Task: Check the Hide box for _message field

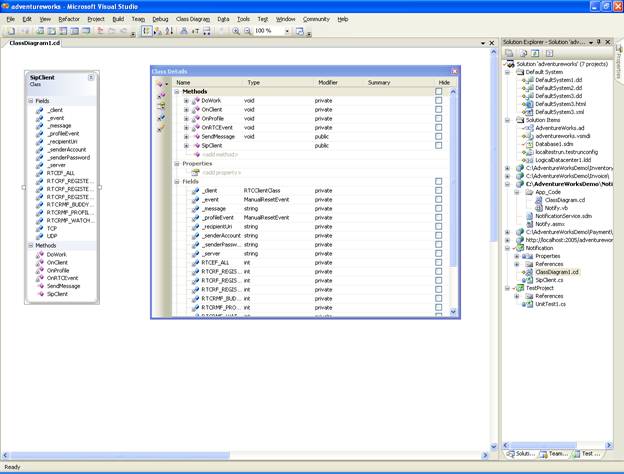Action: click(439, 209)
